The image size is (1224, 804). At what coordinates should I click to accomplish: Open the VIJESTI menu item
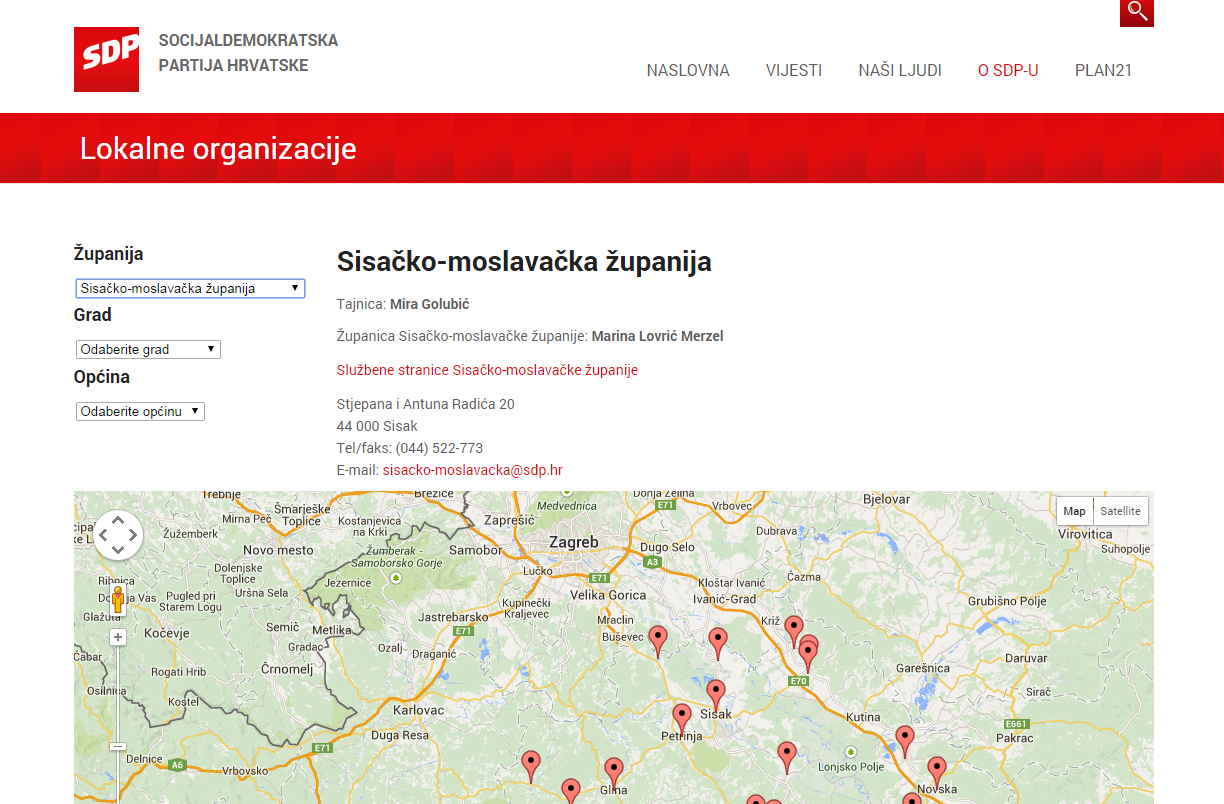pos(794,70)
